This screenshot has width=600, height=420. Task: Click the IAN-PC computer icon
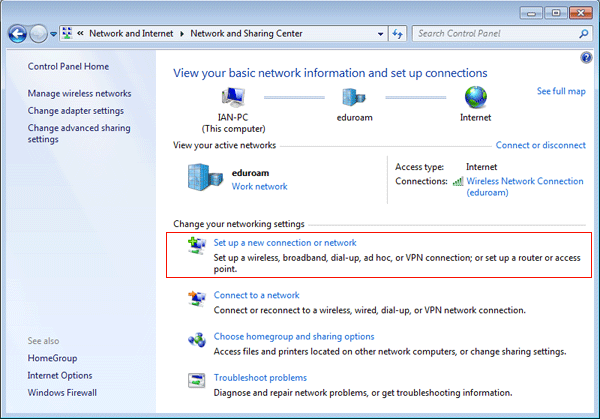point(232,97)
